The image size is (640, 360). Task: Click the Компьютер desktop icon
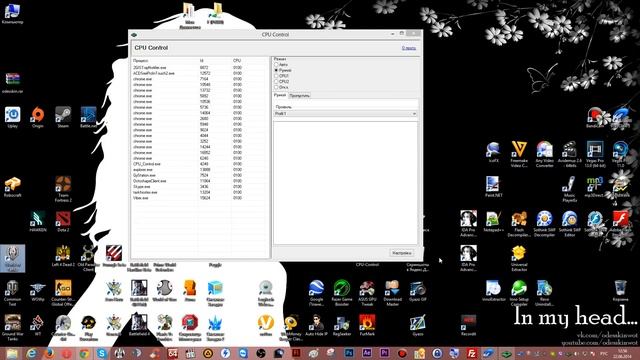[12, 13]
